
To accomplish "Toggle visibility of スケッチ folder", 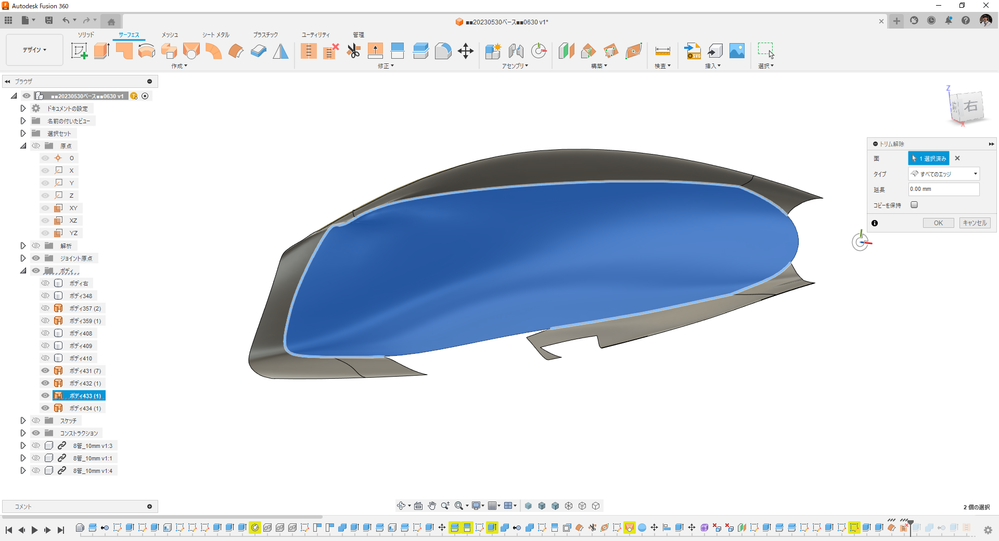I will click(x=36, y=421).
